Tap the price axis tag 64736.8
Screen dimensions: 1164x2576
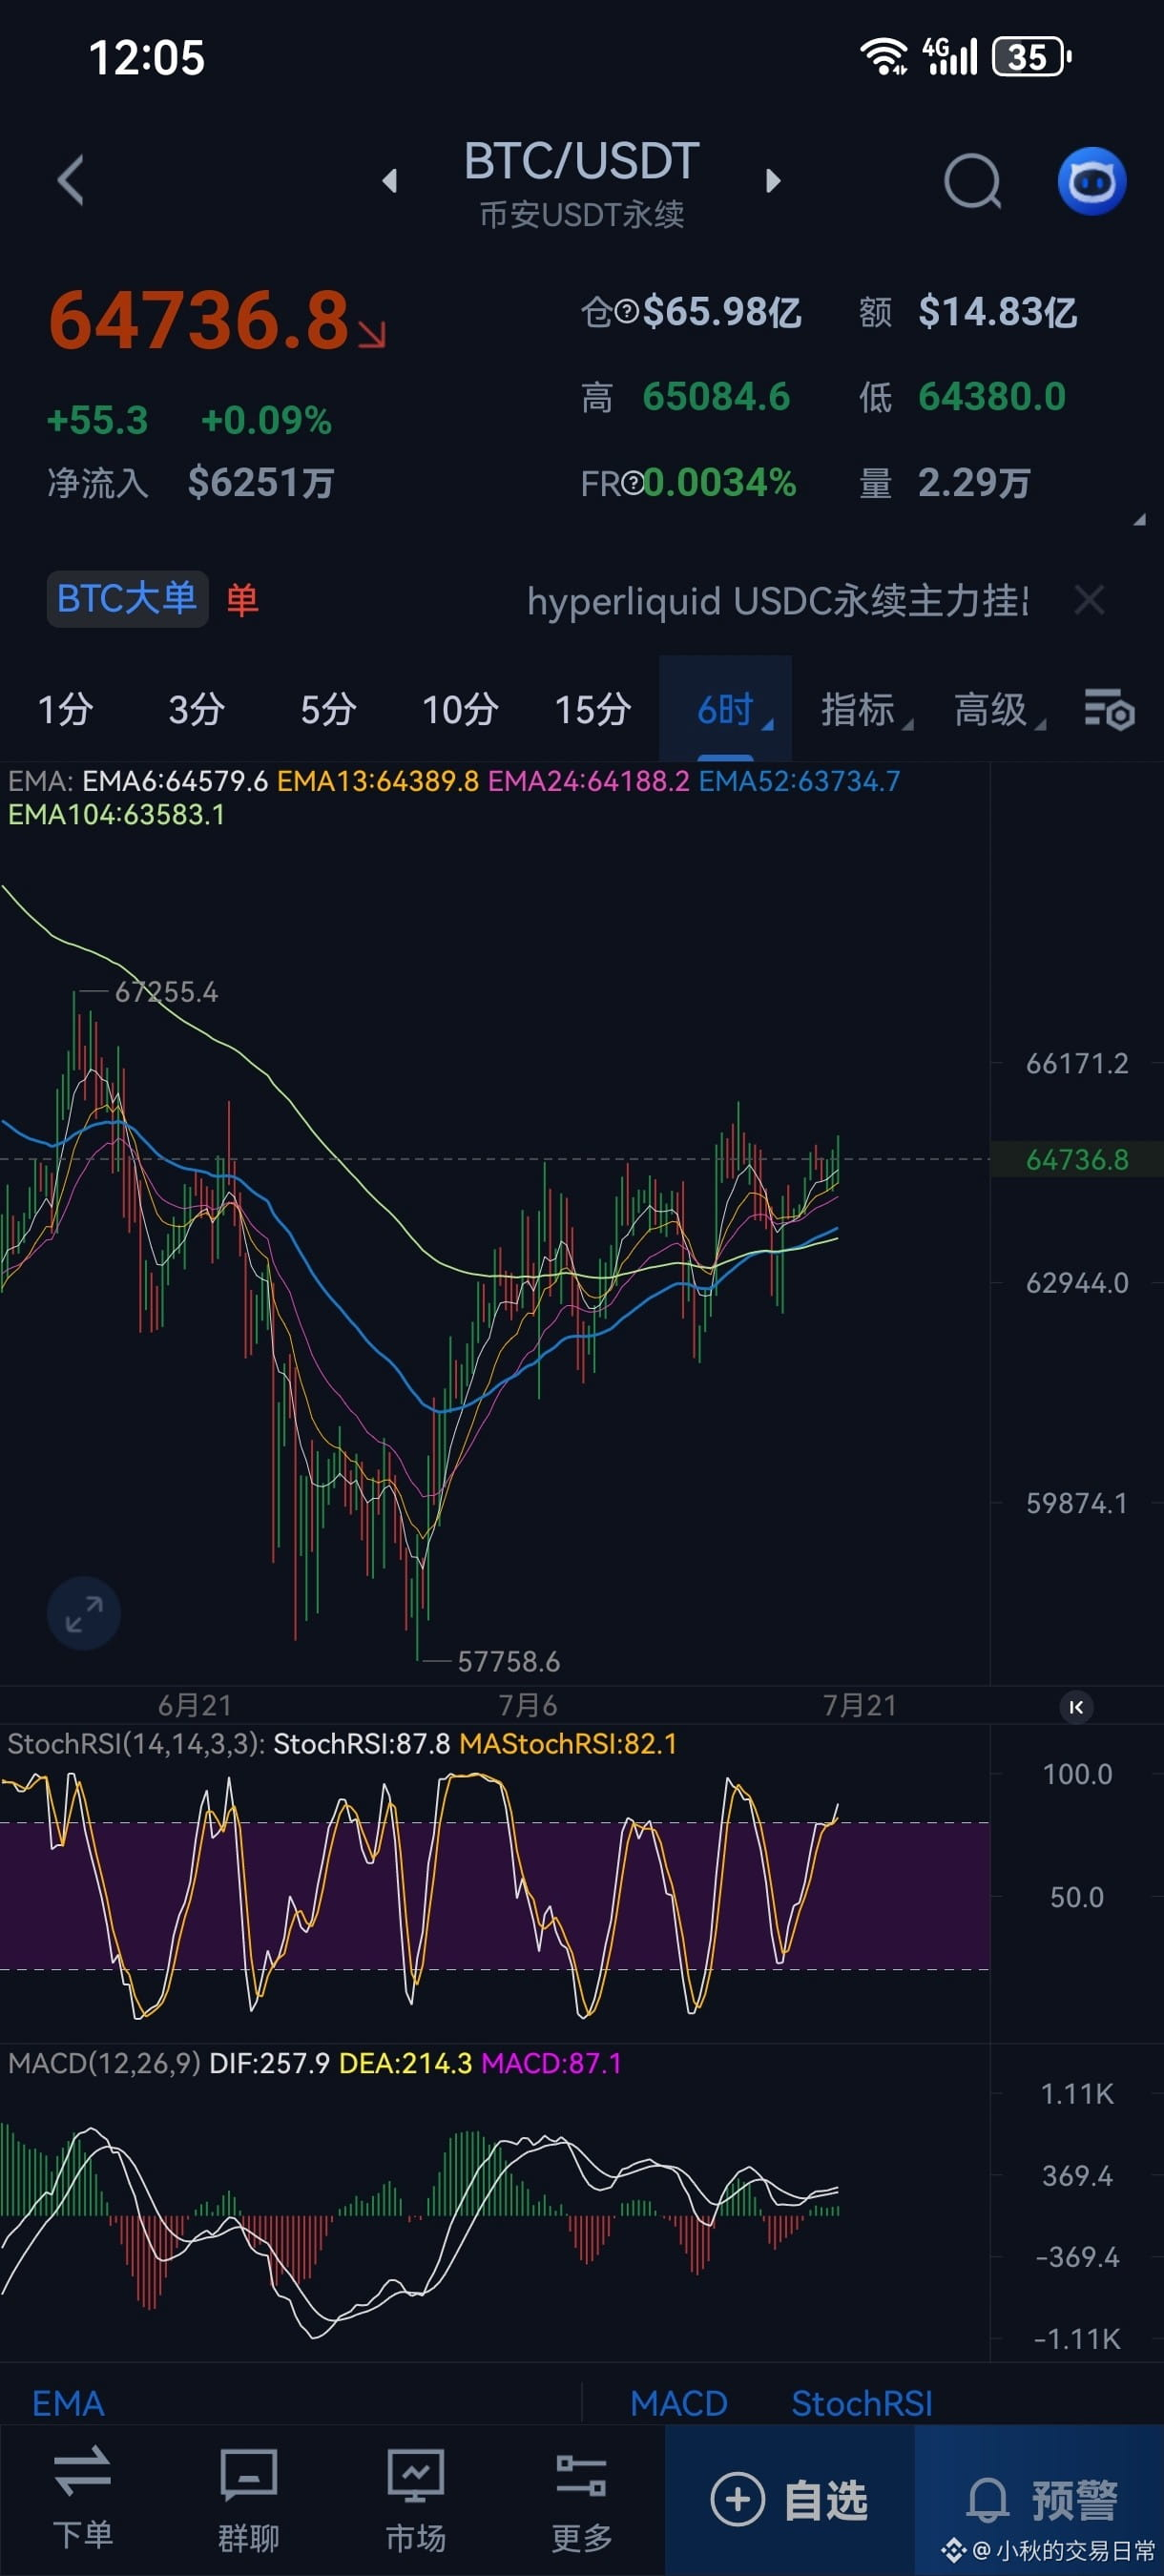point(1077,1160)
